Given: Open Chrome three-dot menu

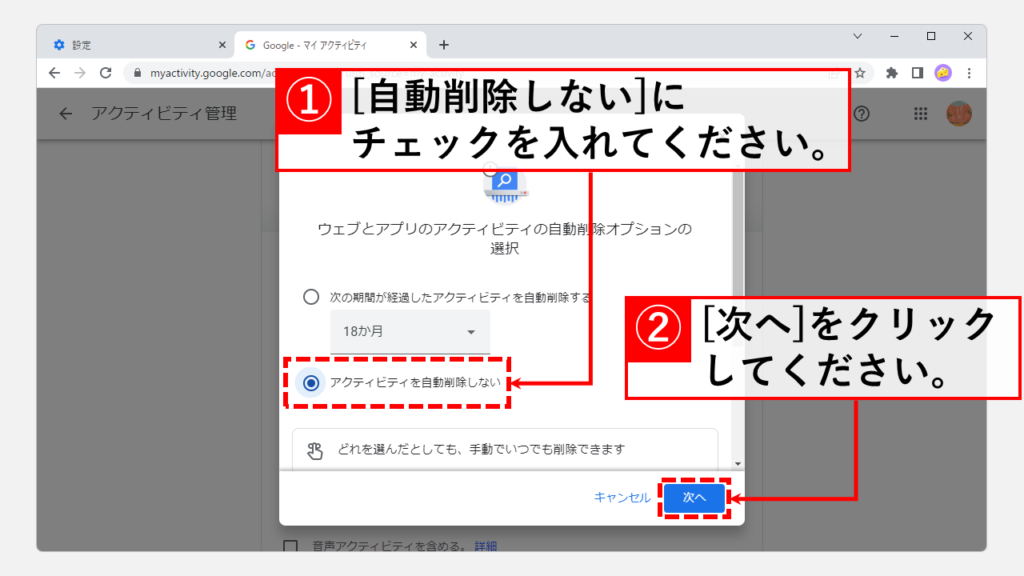Looking at the screenshot, I should [x=969, y=73].
